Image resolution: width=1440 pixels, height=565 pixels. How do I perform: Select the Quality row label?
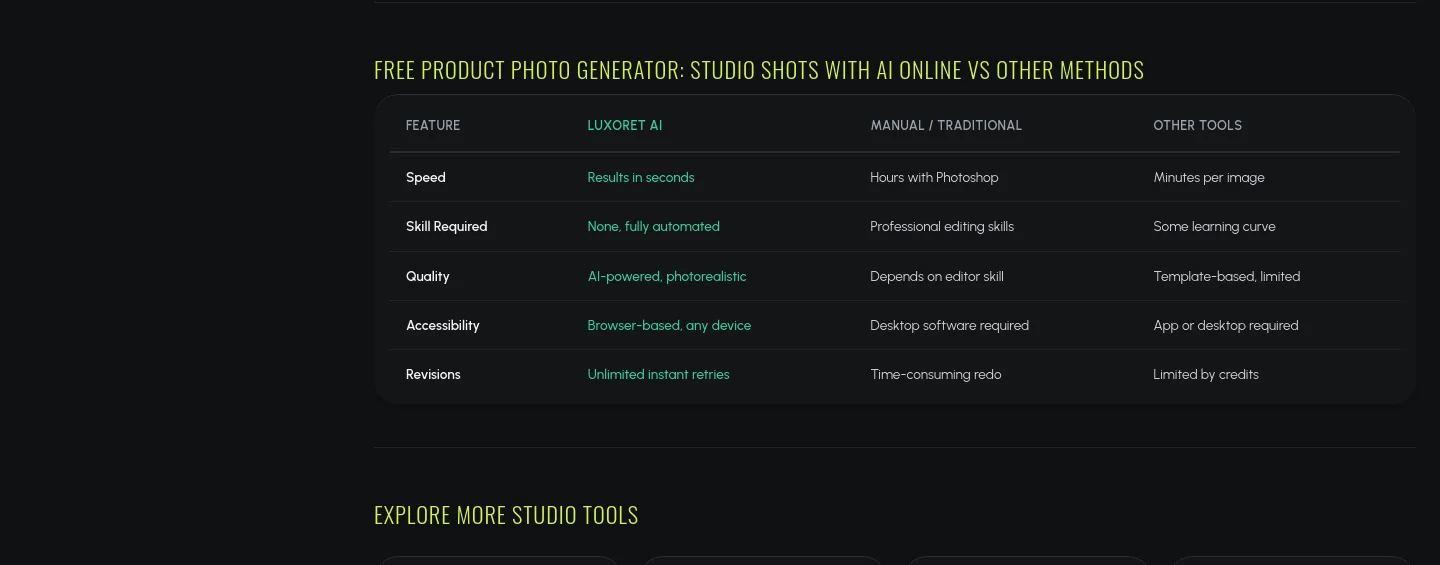pos(428,276)
